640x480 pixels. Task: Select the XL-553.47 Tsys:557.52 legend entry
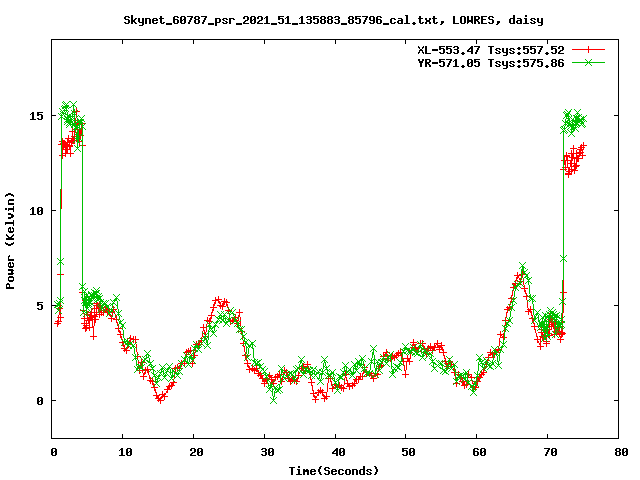[x=491, y=50]
